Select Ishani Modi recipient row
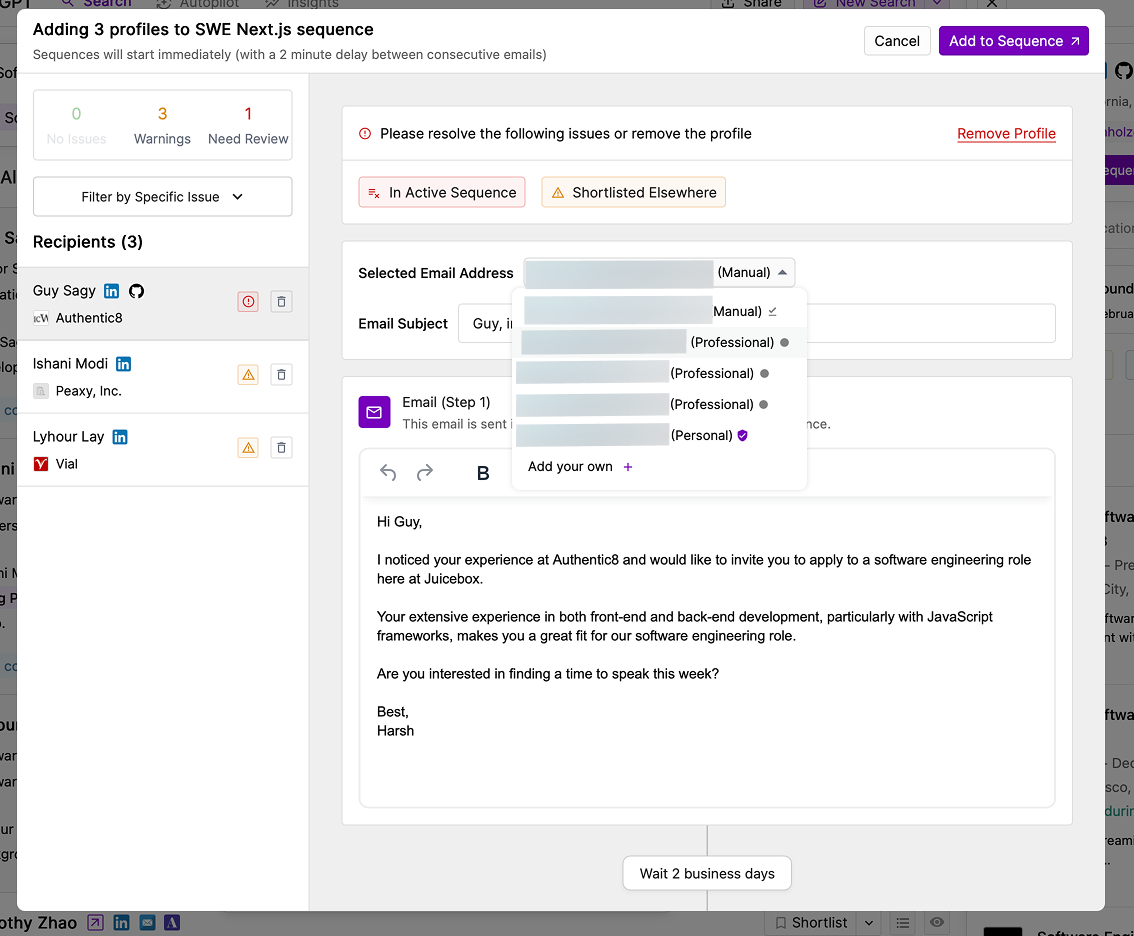The width and height of the screenshot is (1134, 936). coord(163,377)
